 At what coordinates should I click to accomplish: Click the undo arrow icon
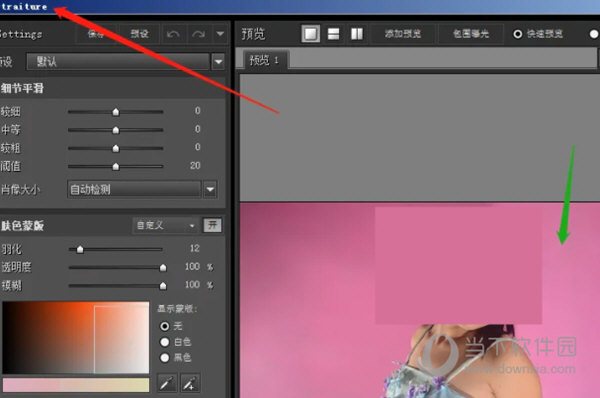[173, 34]
